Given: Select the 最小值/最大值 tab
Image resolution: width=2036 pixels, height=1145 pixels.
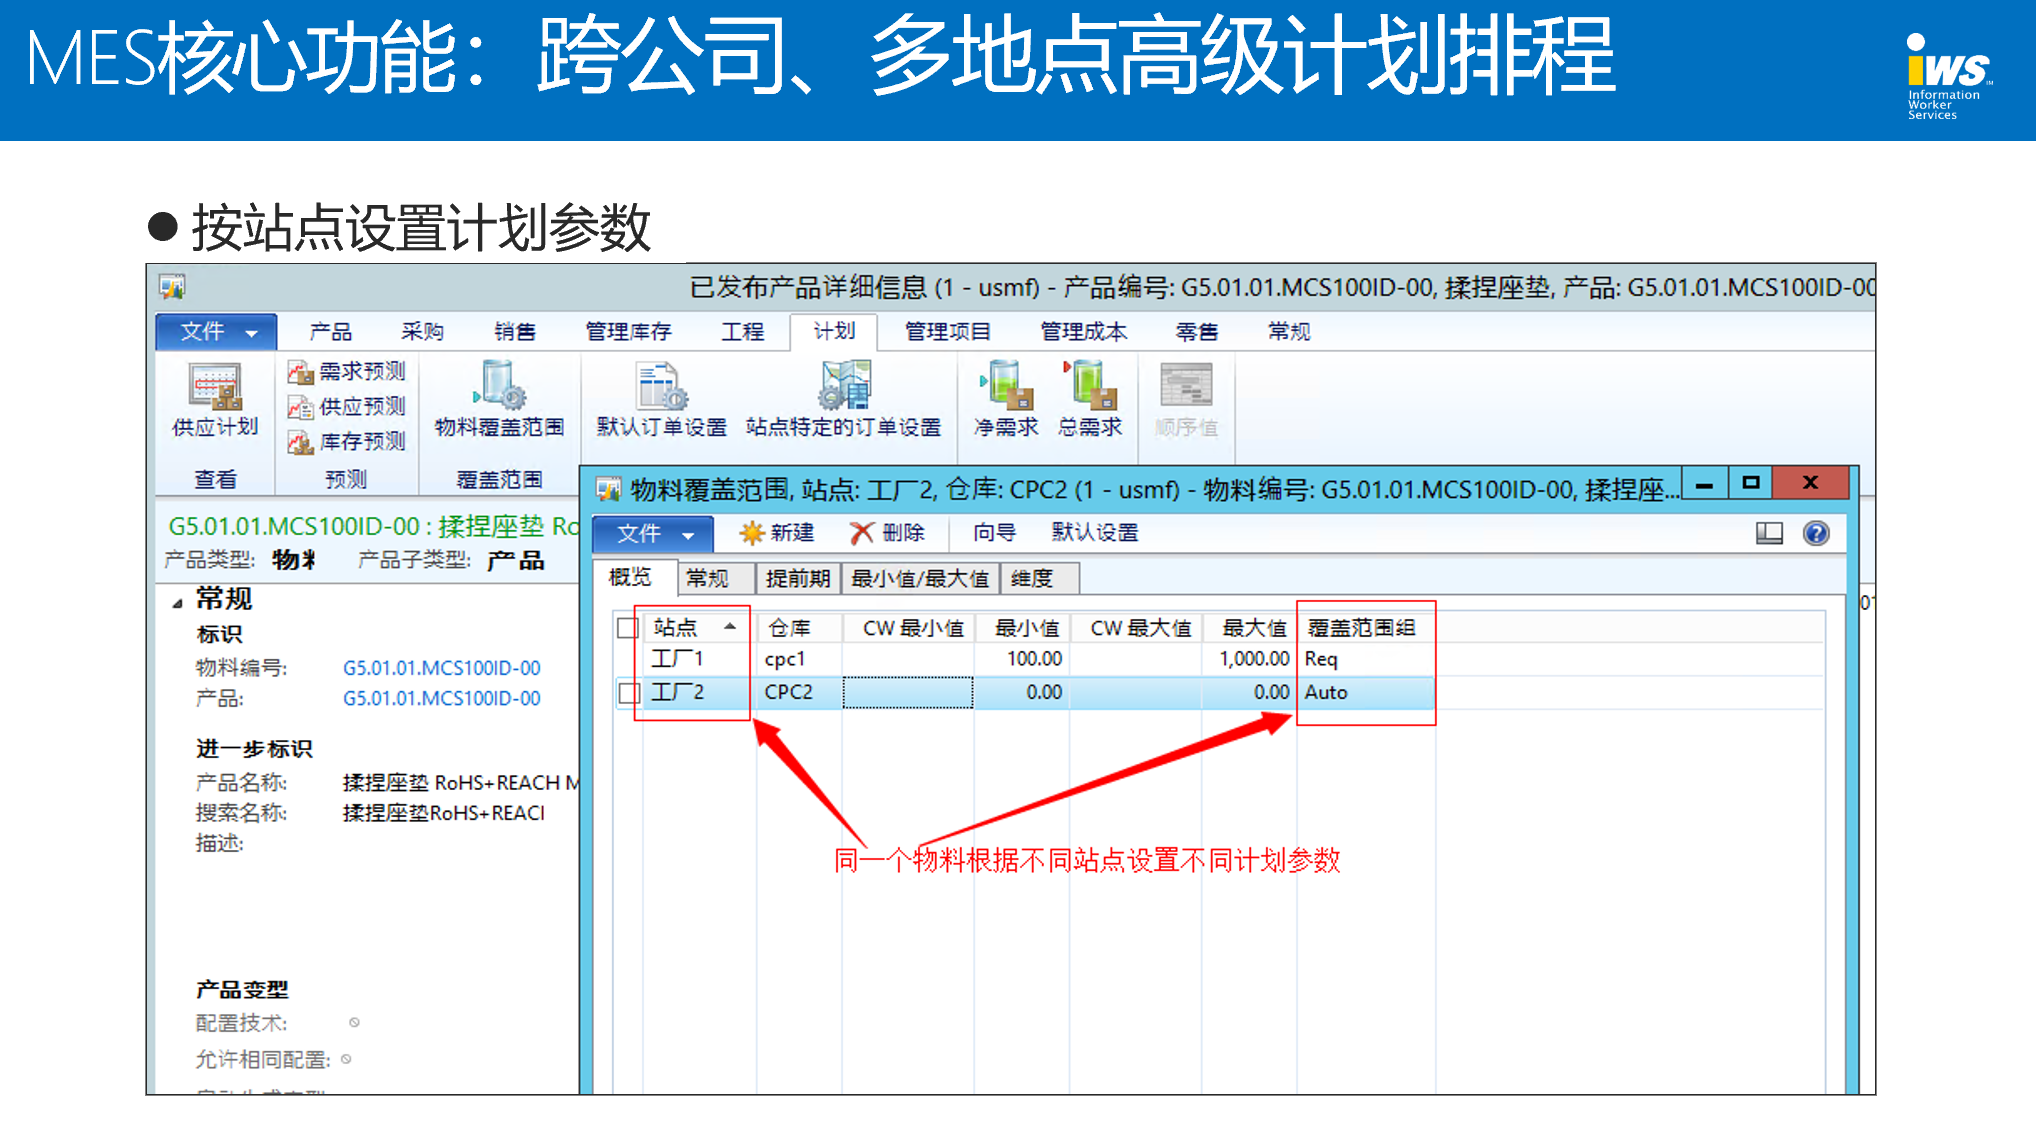Looking at the screenshot, I should [920, 578].
